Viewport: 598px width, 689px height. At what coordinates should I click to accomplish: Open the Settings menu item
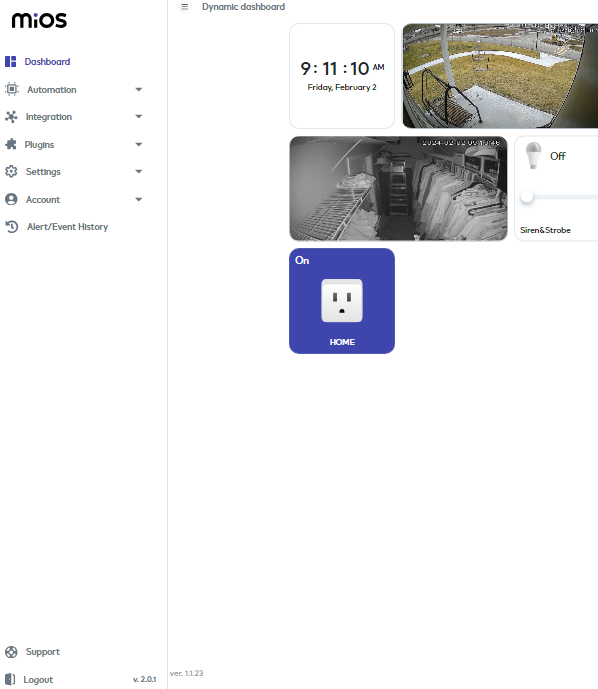click(x=43, y=172)
